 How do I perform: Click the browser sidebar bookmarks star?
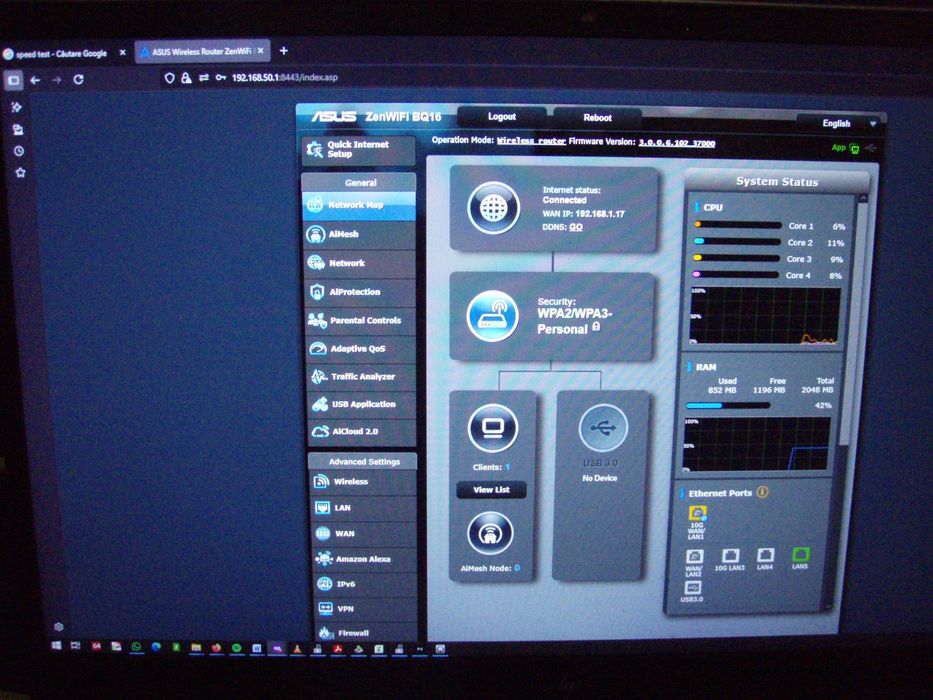pos(20,173)
